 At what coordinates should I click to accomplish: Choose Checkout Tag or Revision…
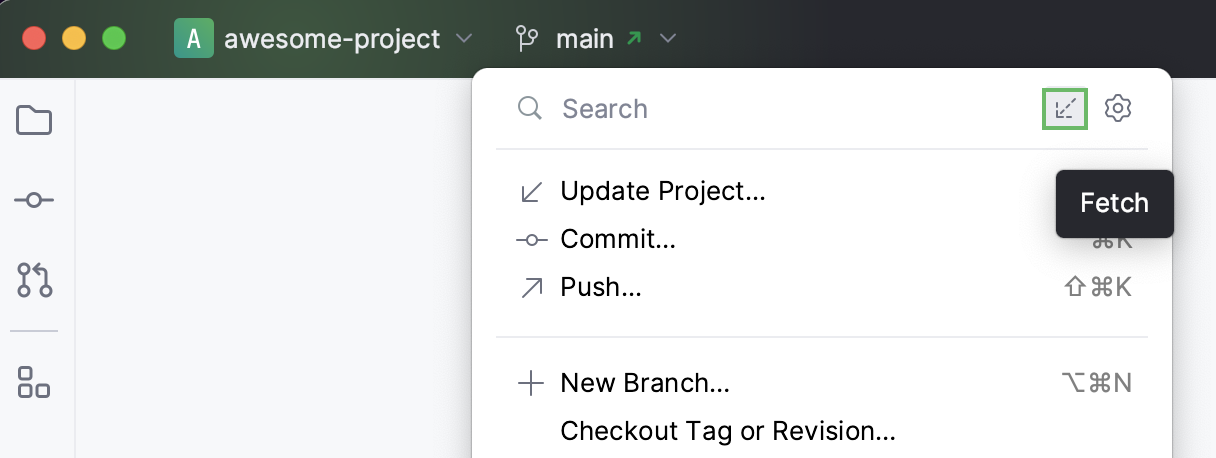click(727, 431)
